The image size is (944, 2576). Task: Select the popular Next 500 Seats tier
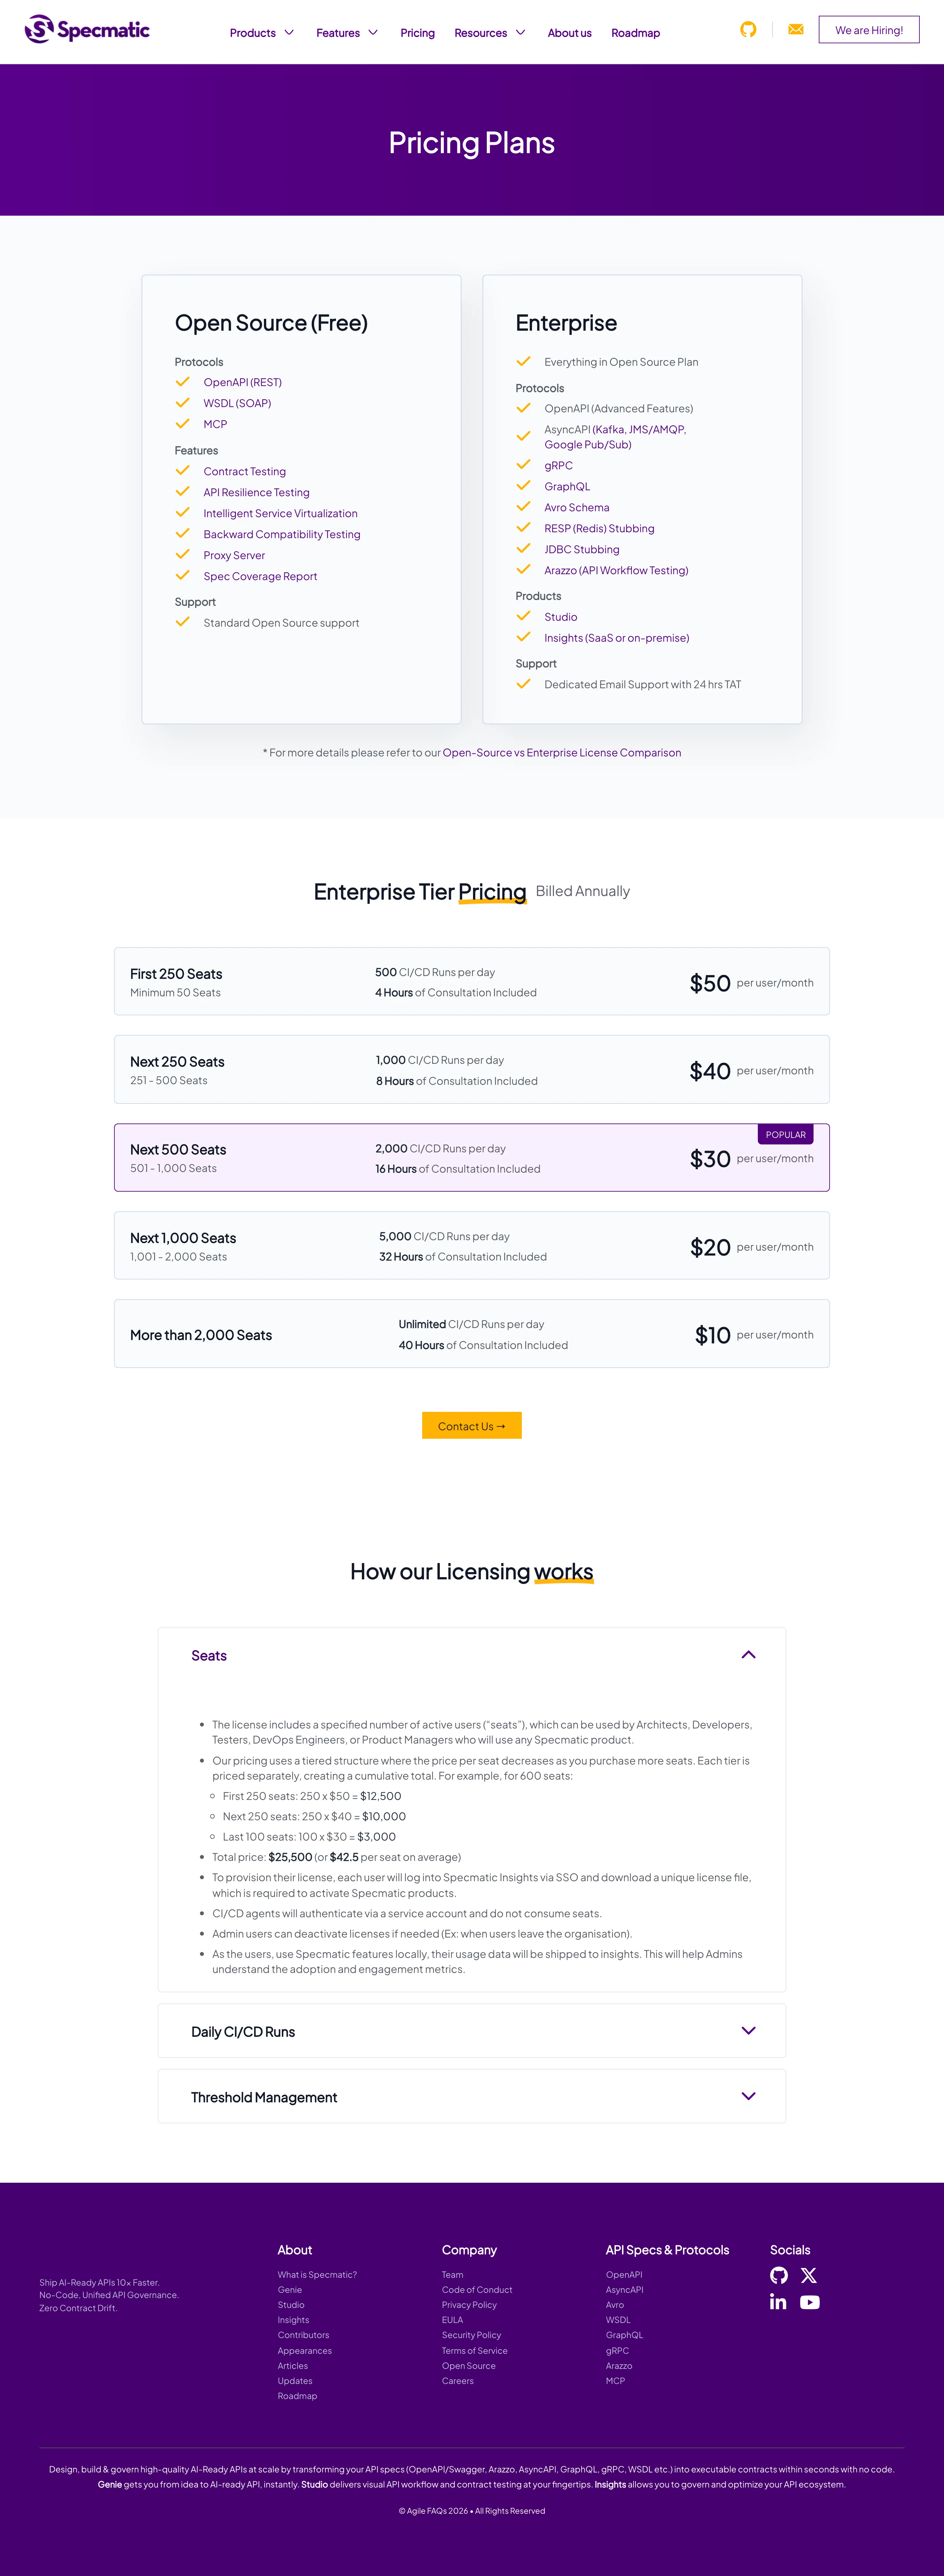(472, 1158)
